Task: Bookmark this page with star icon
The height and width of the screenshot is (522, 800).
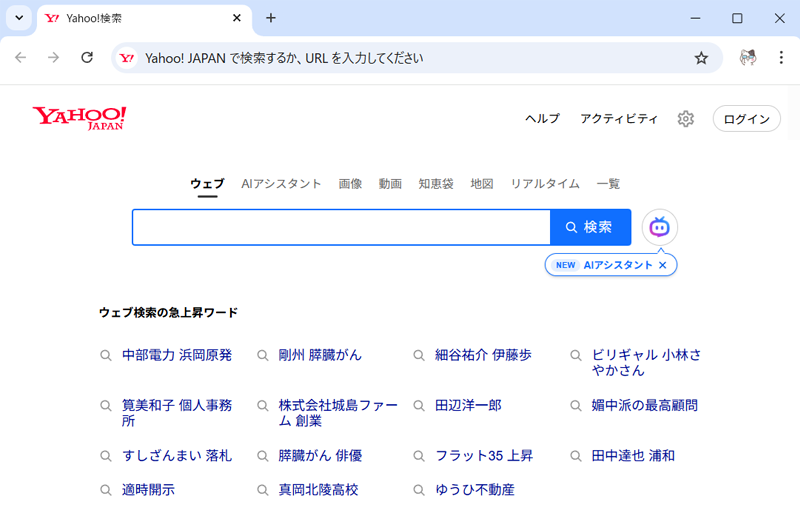Action: point(702,58)
